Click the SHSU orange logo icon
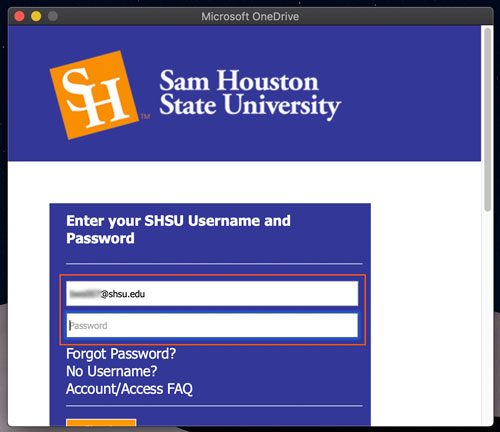 pos(94,95)
